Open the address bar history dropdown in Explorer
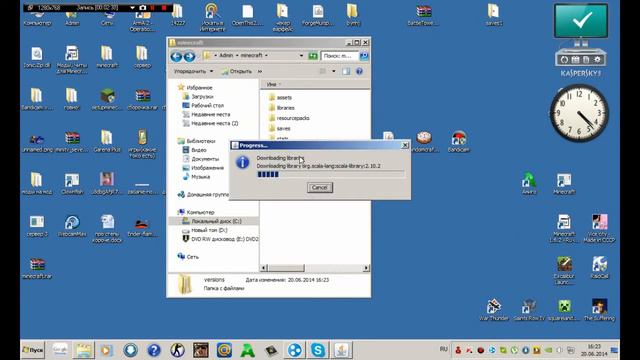This screenshot has height=360, width=640. [x=301, y=56]
